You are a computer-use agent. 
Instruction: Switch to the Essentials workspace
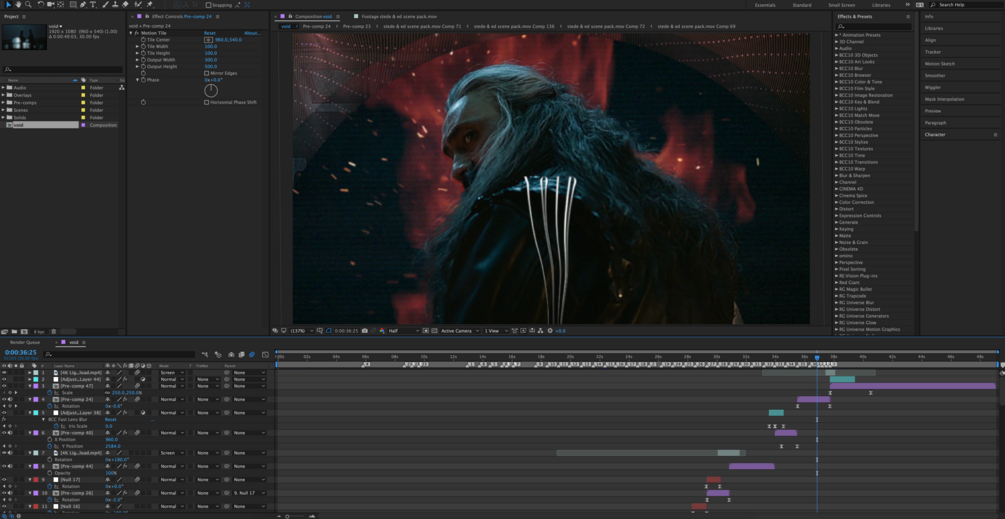click(x=765, y=4)
